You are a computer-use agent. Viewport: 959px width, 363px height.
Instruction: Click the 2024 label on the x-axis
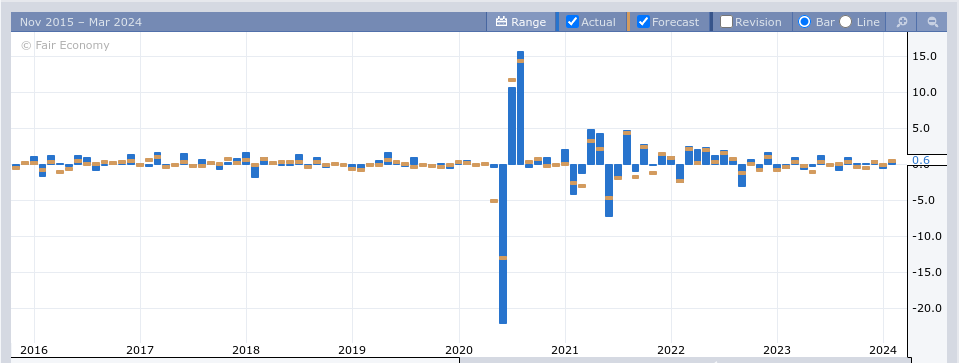tap(883, 350)
